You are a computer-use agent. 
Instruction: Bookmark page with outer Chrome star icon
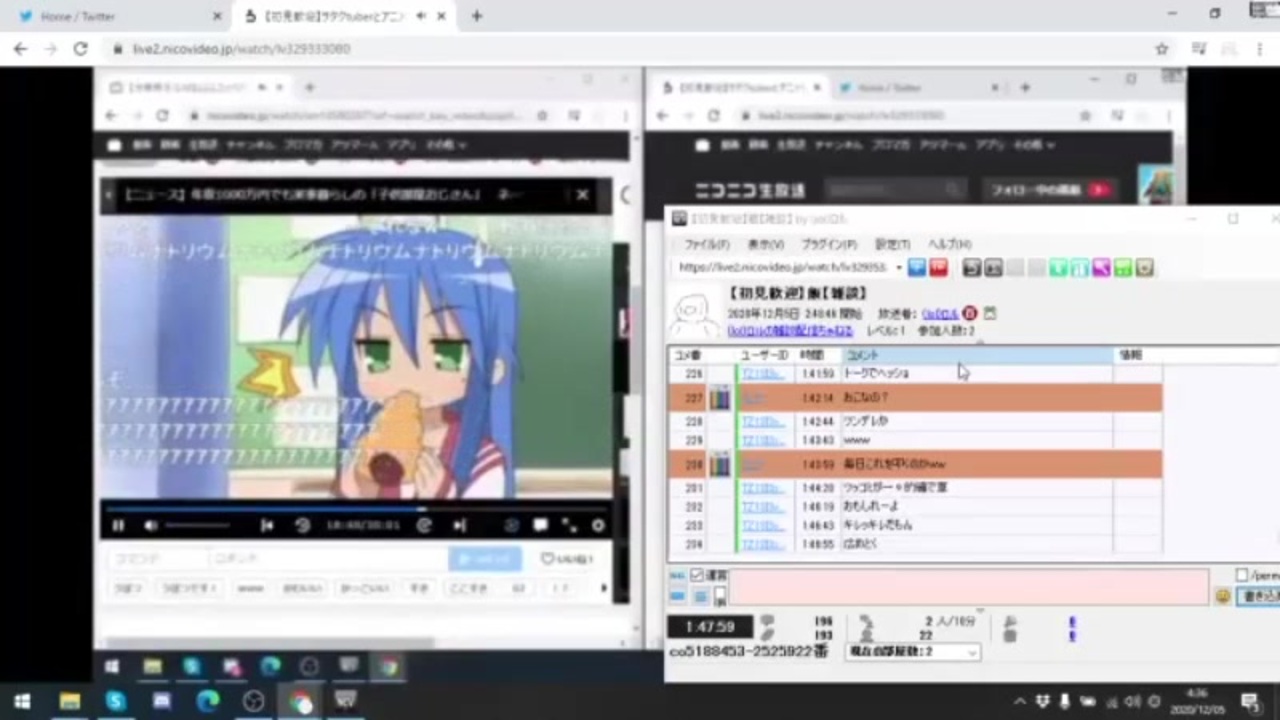(1162, 48)
